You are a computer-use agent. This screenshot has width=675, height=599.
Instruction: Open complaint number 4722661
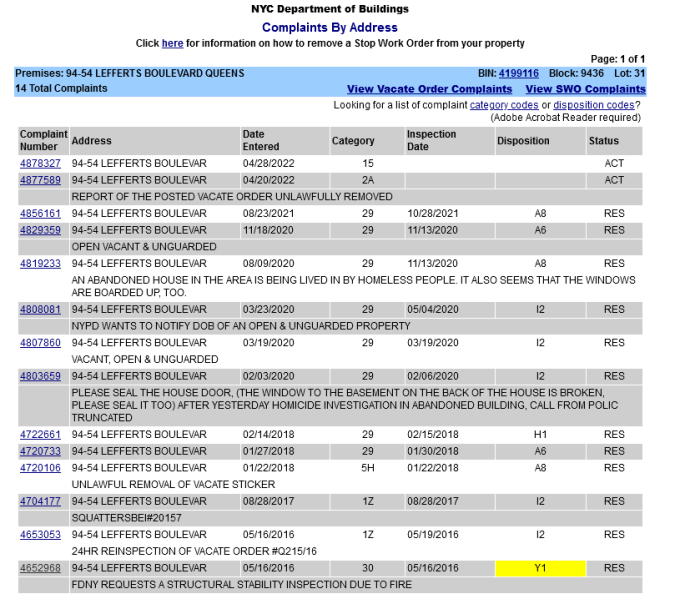click(x=40, y=435)
